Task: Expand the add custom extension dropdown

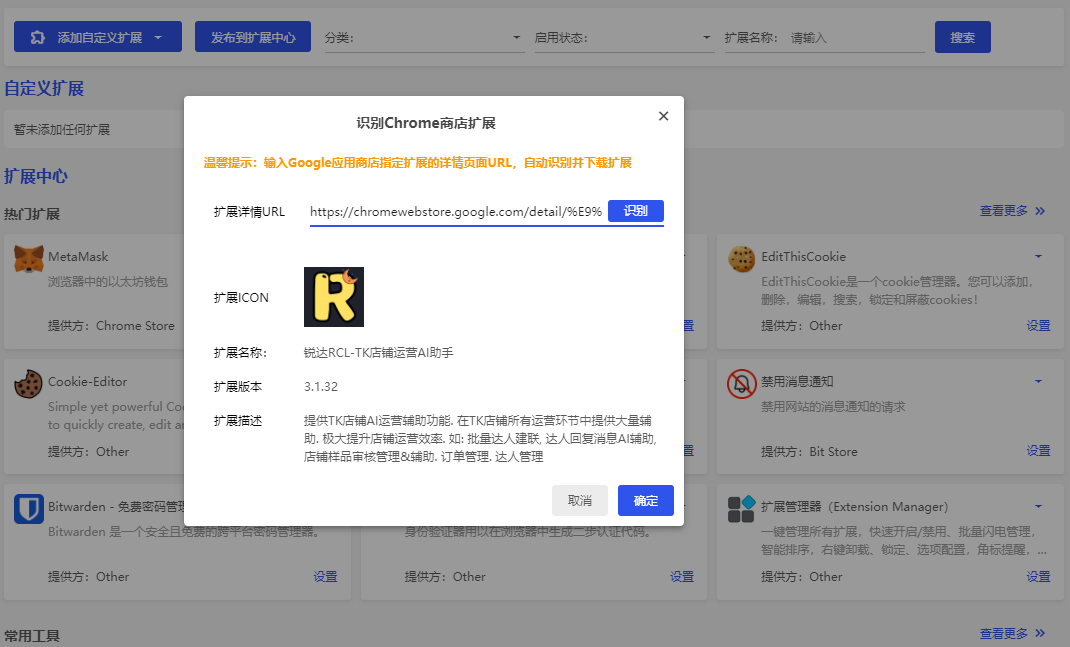Action: point(159,38)
